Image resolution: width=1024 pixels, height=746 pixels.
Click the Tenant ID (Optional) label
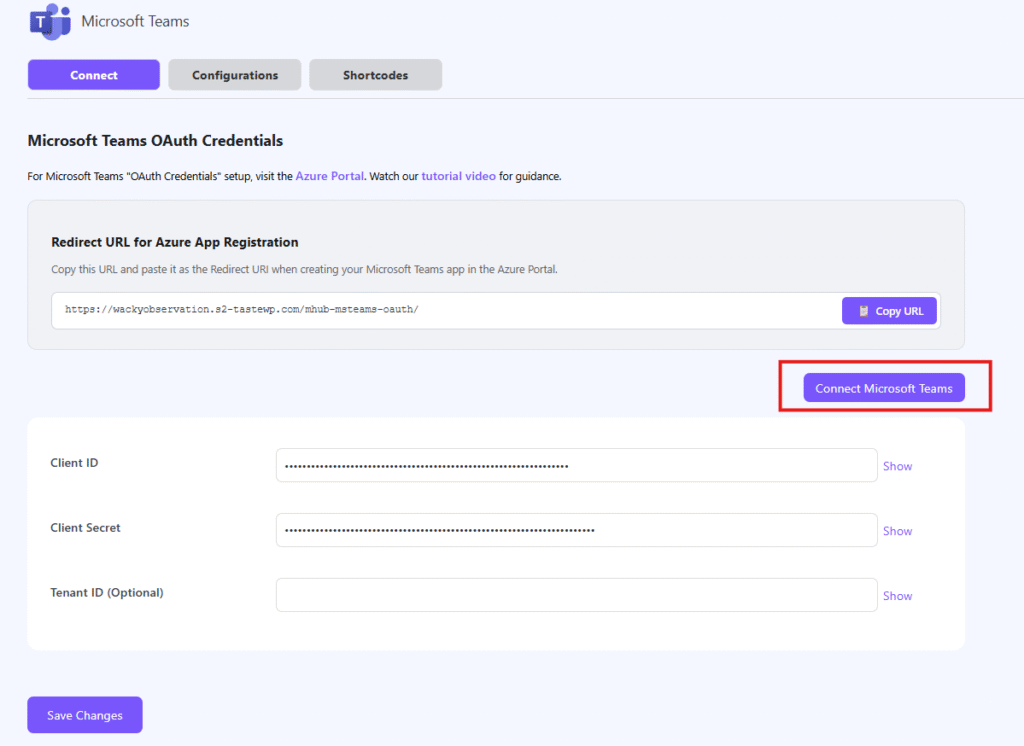(106, 593)
